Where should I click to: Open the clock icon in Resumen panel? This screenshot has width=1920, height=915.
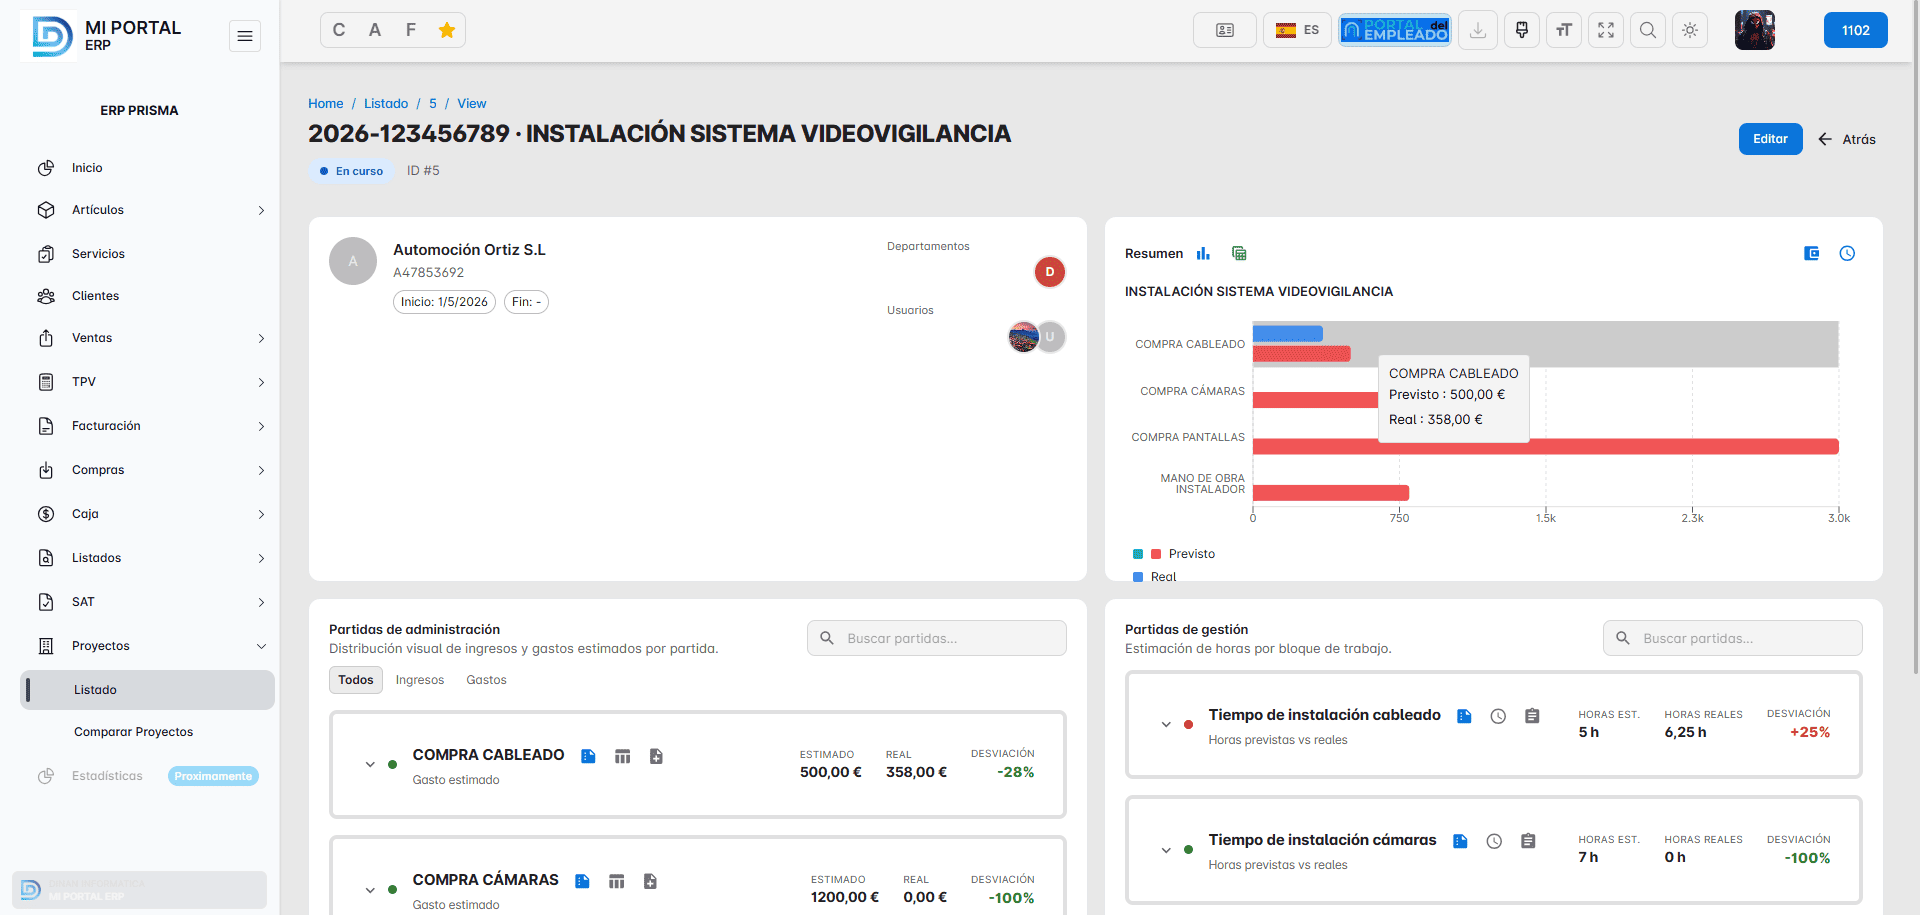point(1847,254)
